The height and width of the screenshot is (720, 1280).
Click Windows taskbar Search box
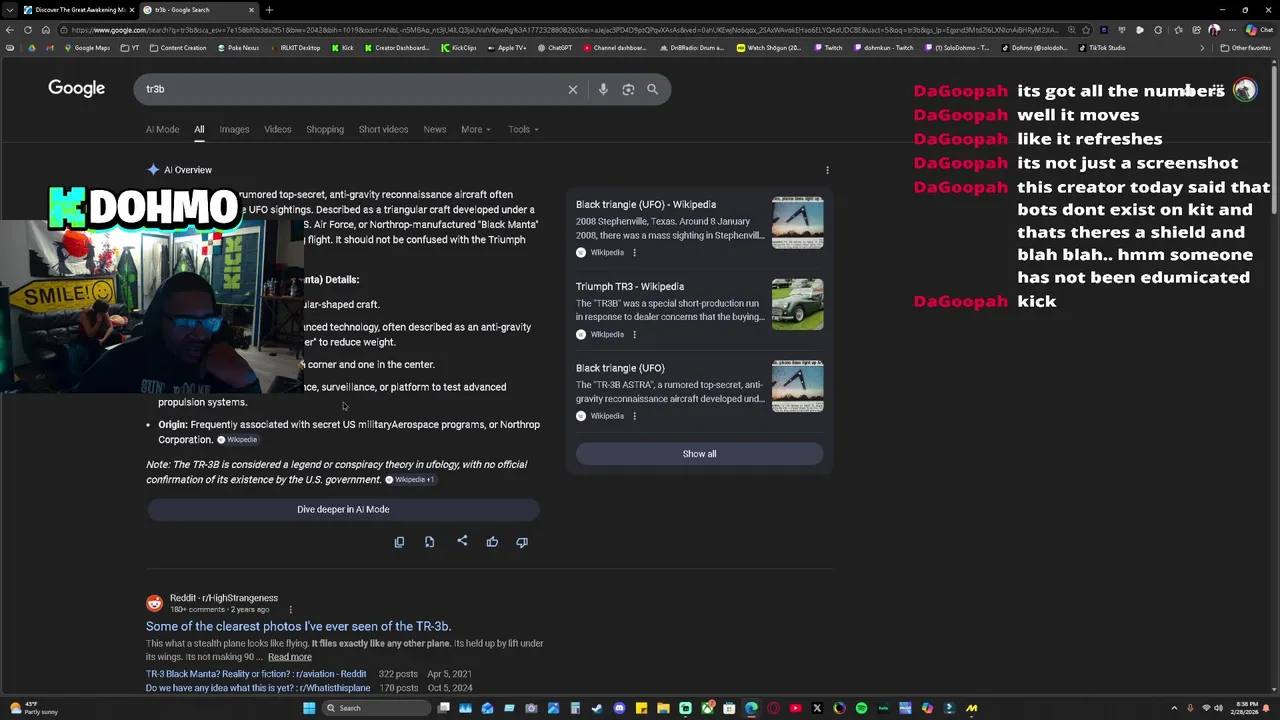[378, 708]
